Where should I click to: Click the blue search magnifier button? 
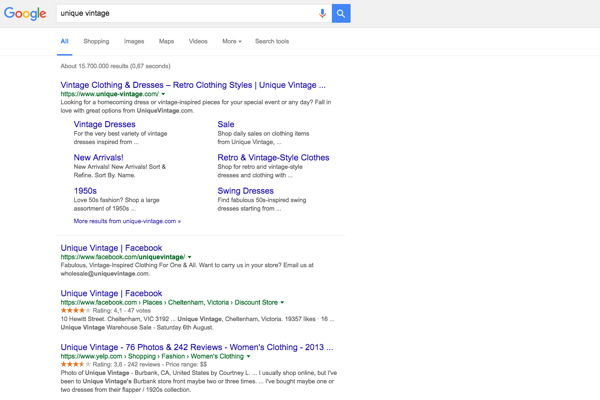341,13
